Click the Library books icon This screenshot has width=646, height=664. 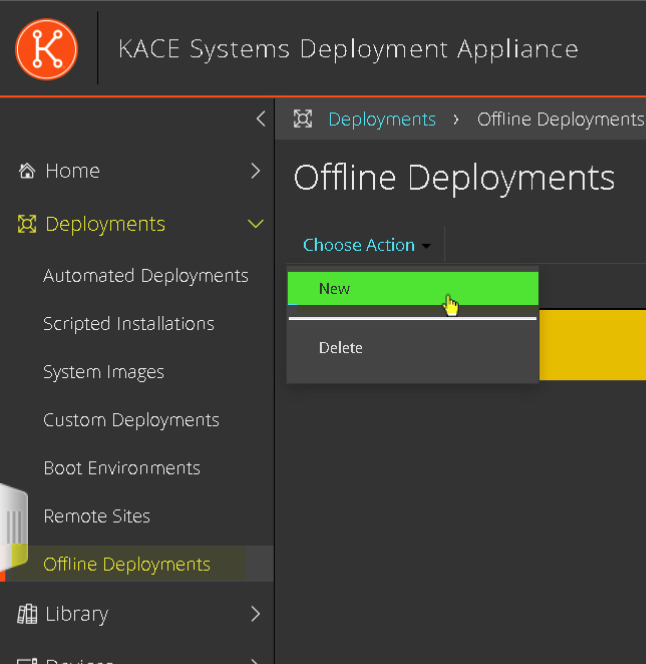click(x=27, y=614)
